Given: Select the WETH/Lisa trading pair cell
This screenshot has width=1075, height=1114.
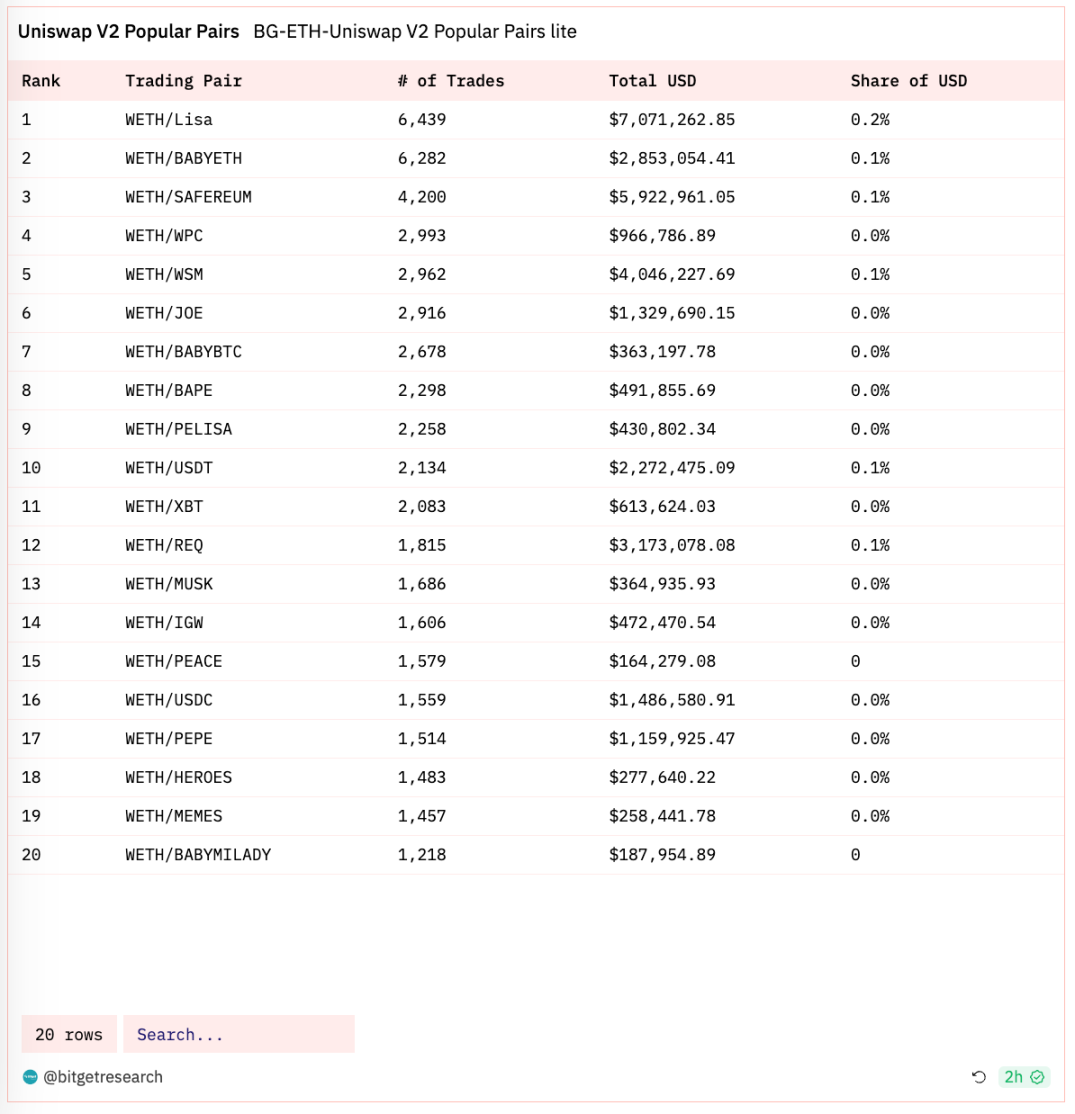Looking at the screenshot, I should (x=169, y=120).
